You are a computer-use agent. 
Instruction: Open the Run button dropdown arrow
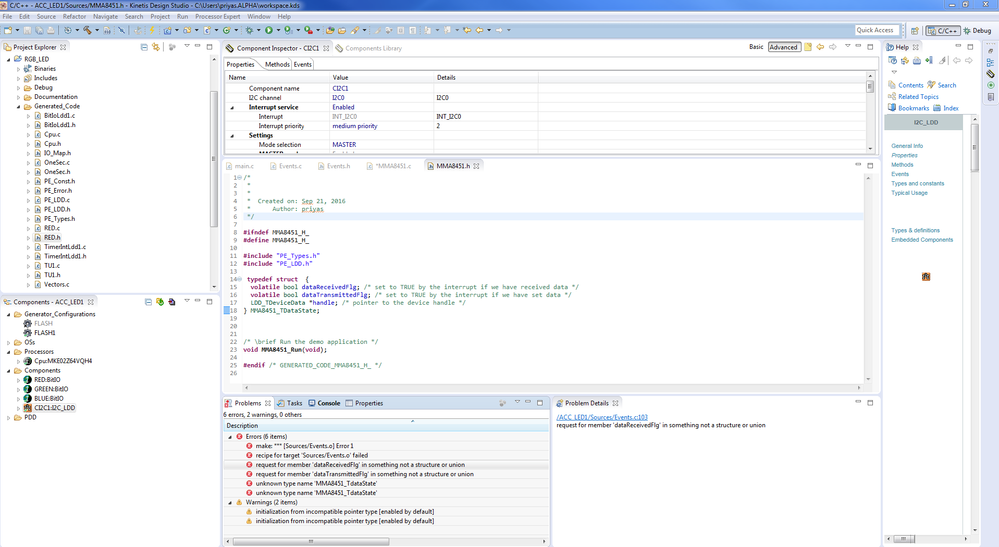(x=278, y=30)
